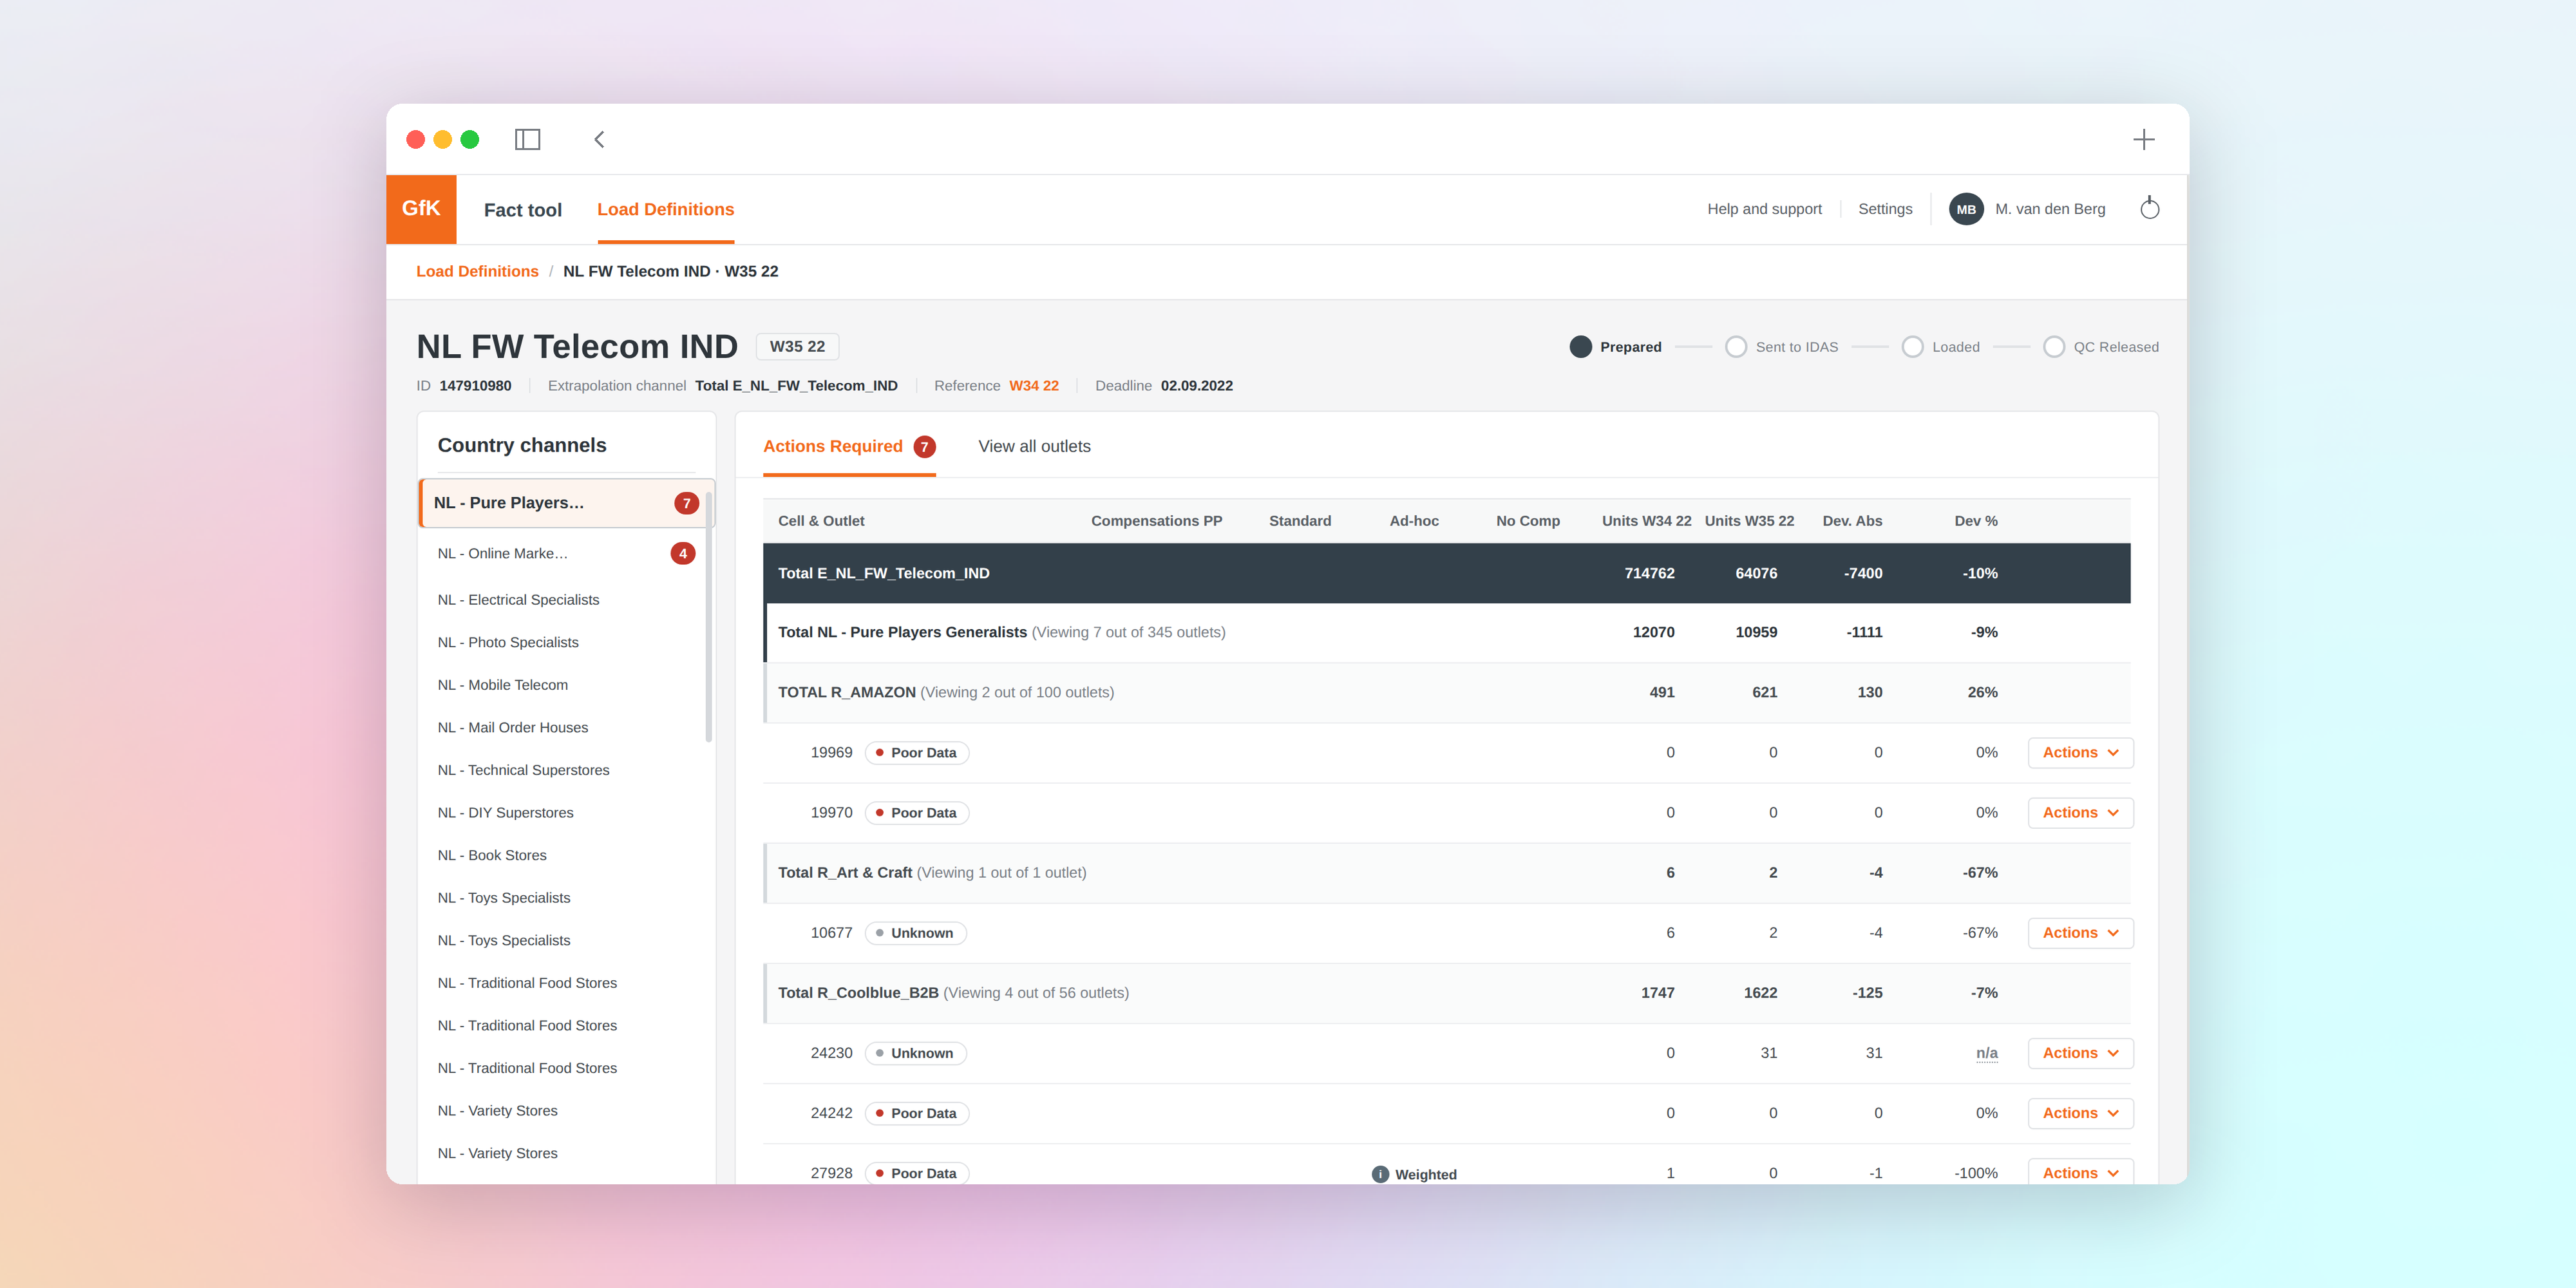2576x1288 pixels.
Task: Open Actions dropdown for outlet 24230
Action: [2080, 1053]
